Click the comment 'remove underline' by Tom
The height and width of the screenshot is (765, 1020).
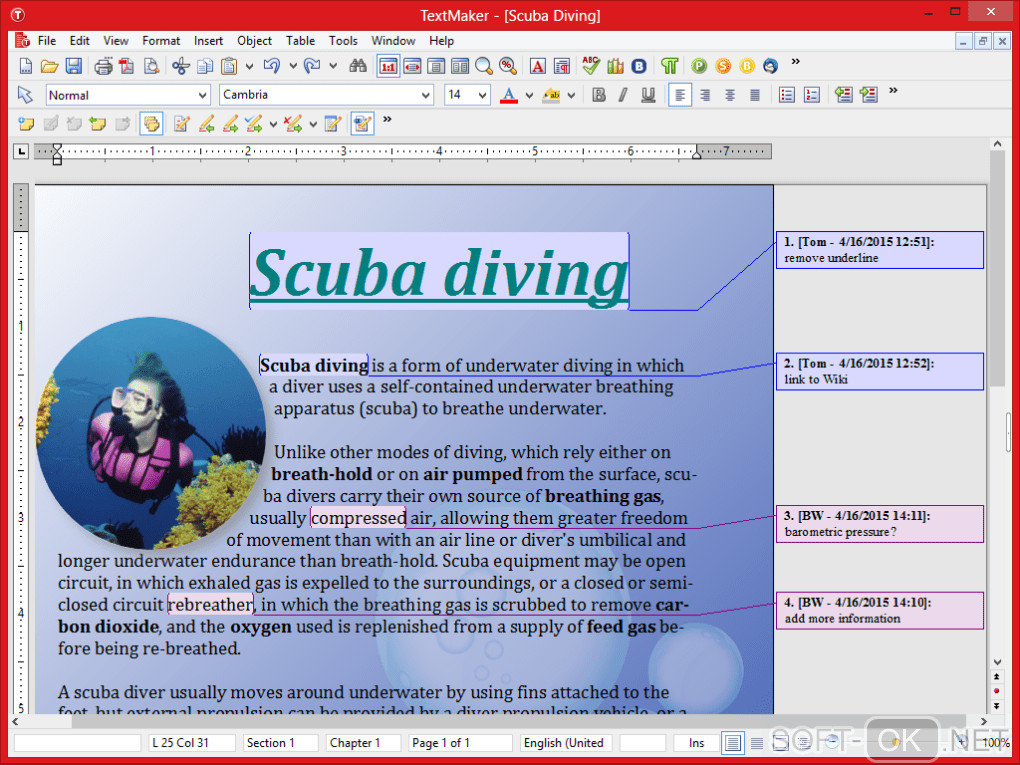click(879, 250)
